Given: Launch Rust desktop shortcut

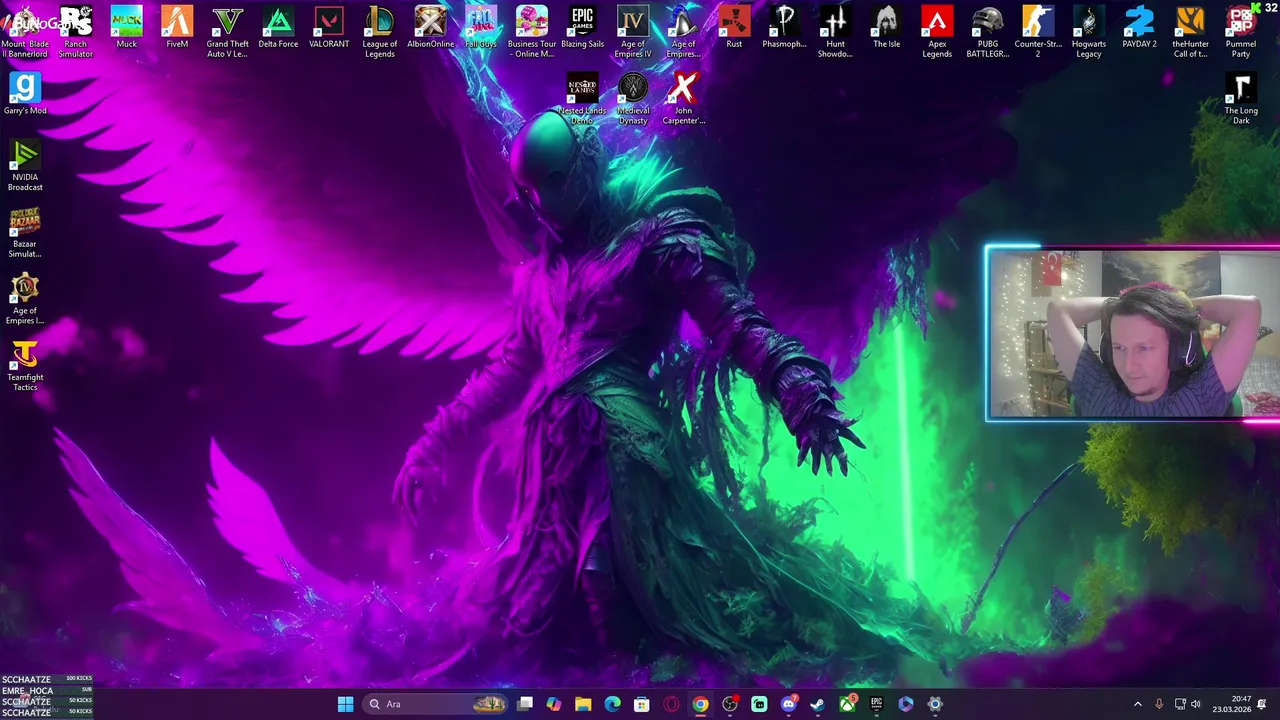Looking at the screenshot, I should (x=734, y=28).
